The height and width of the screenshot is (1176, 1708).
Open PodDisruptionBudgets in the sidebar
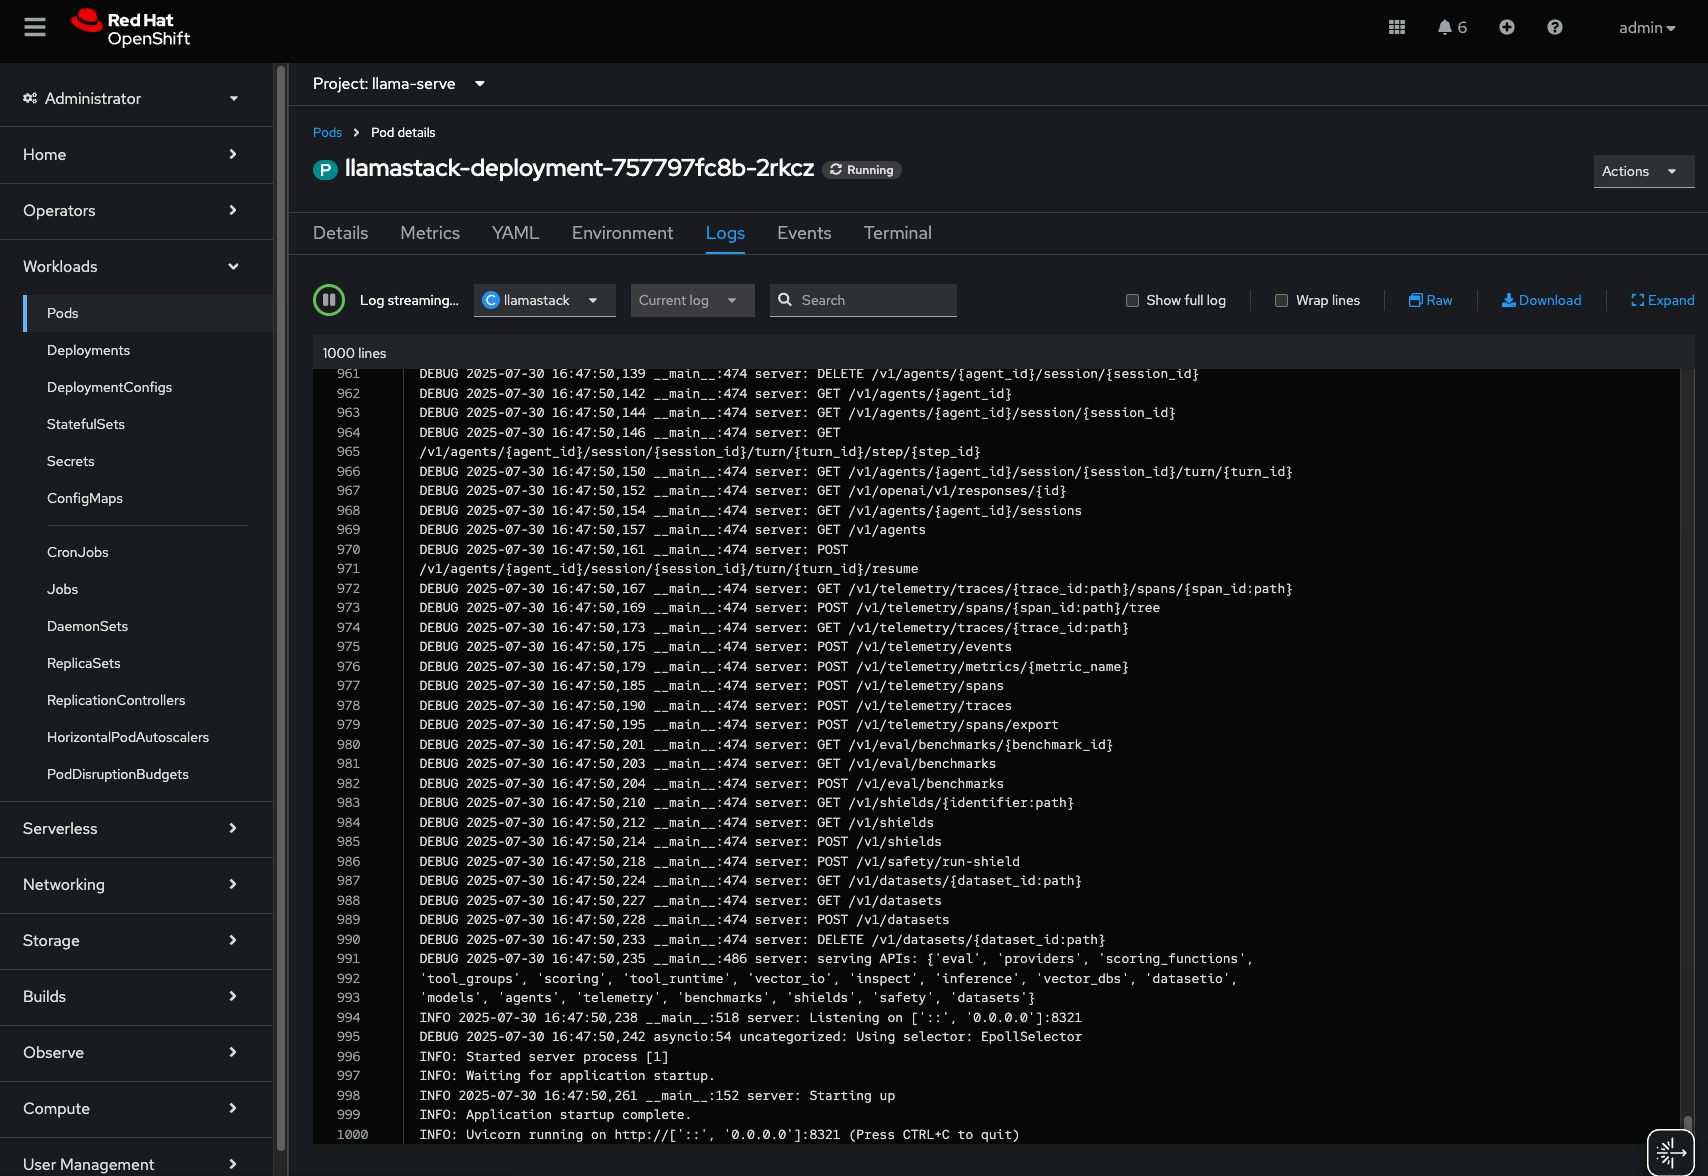[148, 774]
